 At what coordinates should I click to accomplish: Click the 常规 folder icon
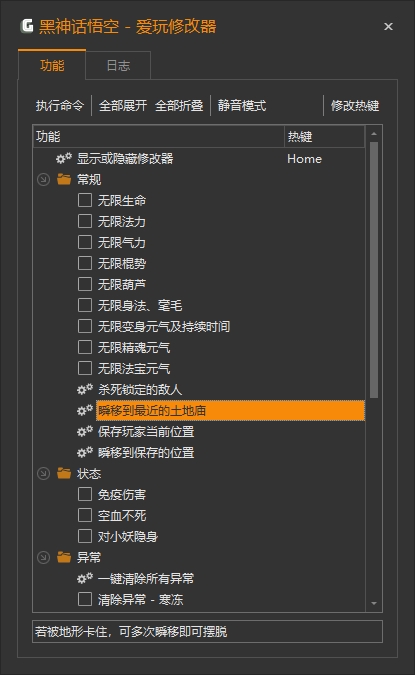tap(64, 179)
